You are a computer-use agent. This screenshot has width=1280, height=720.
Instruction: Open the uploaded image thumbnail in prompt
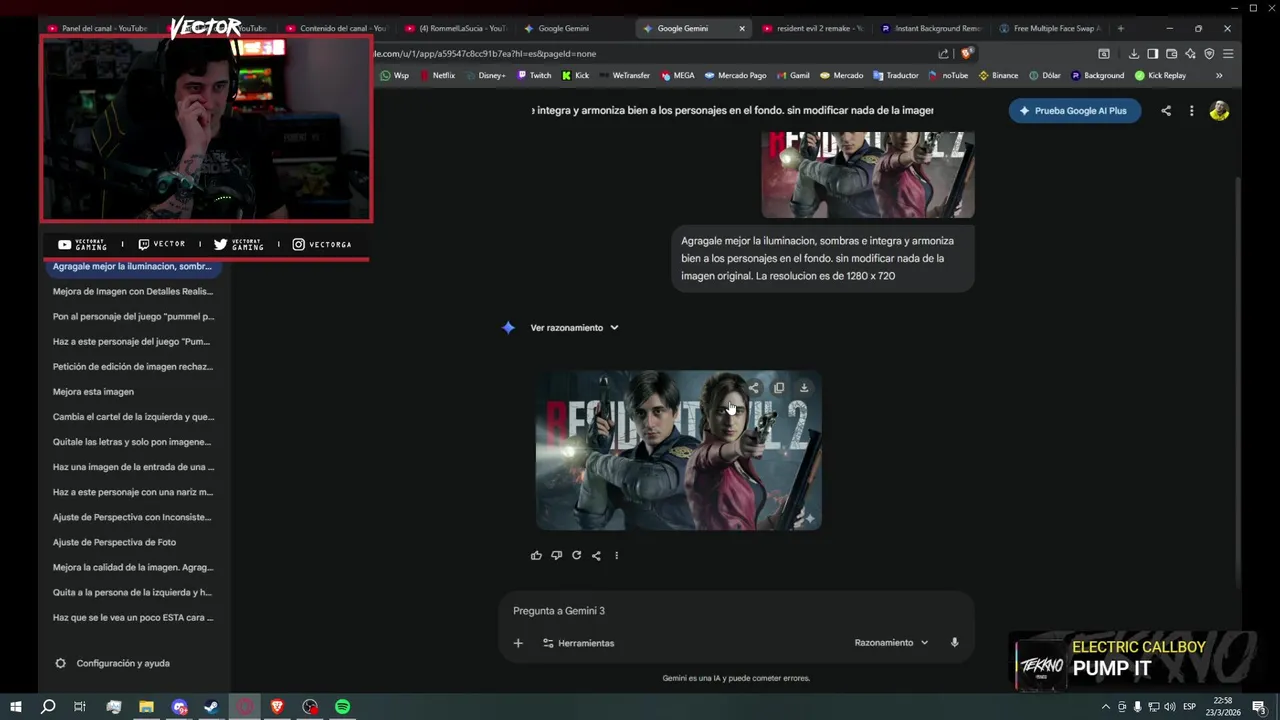tap(867, 175)
